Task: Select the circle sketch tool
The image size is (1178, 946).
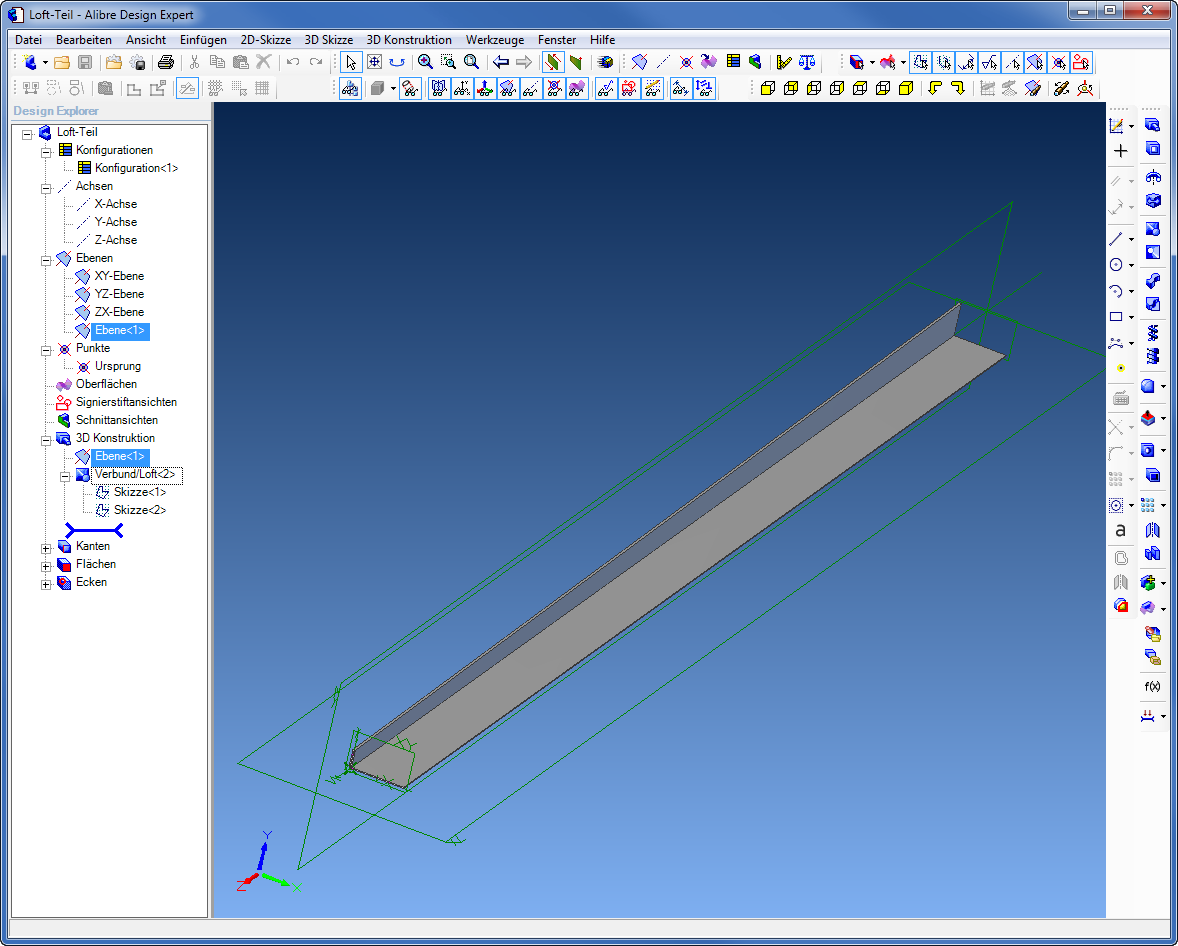Action: (x=1116, y=264)
